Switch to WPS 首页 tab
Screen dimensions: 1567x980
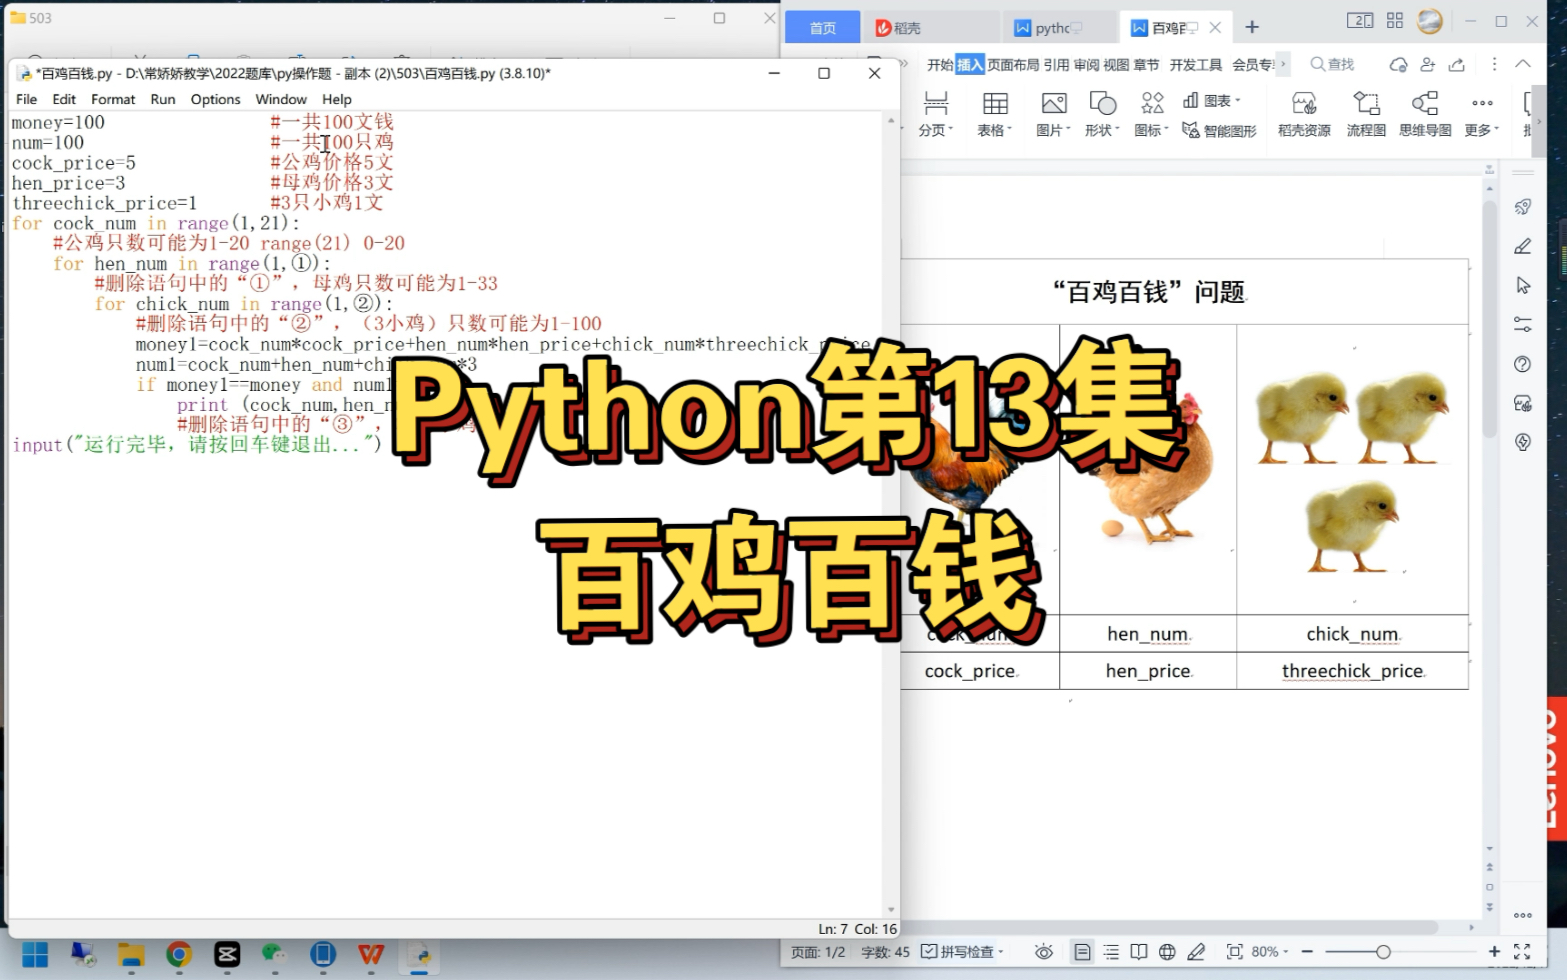[x=822, y=28]
